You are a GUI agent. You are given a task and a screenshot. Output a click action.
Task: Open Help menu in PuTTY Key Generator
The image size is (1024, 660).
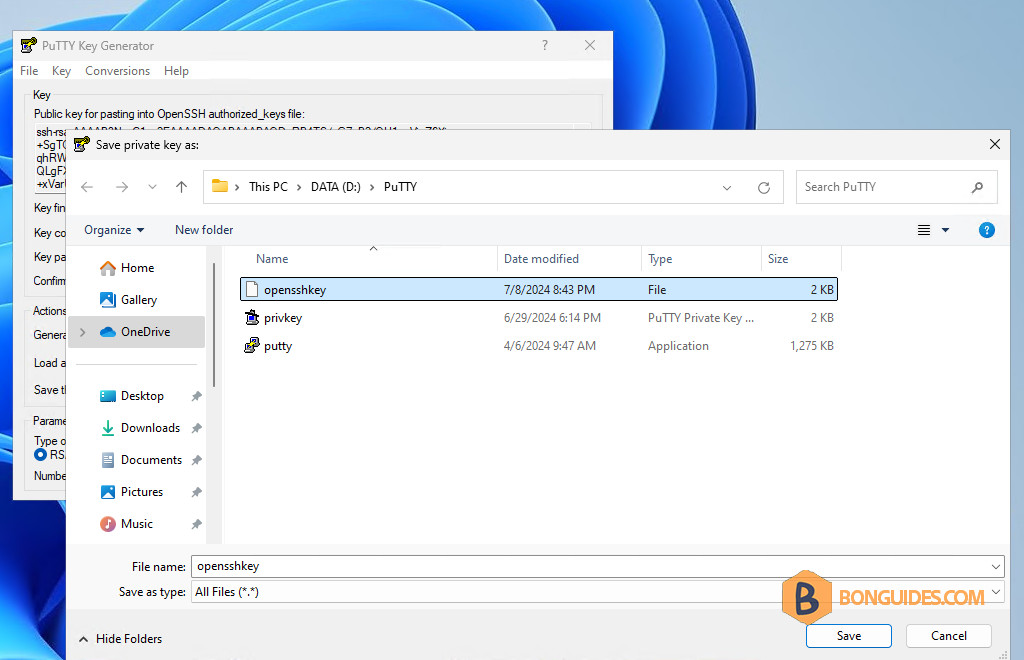[176, 71]
